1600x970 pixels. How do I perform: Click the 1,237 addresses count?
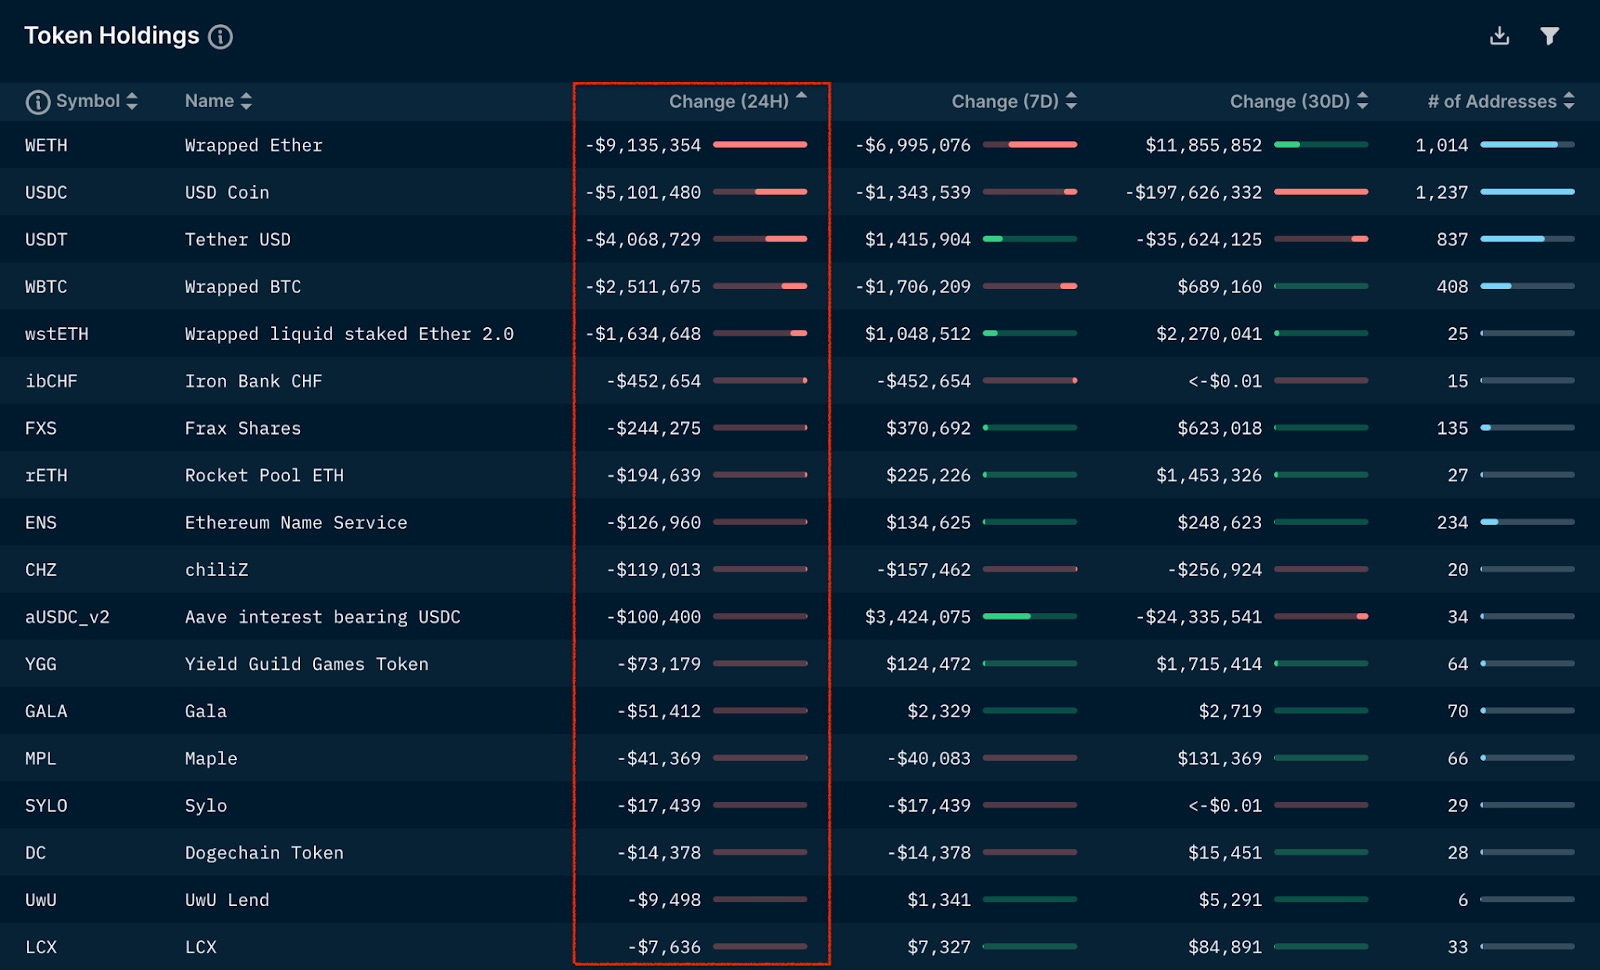(1442, 193)
